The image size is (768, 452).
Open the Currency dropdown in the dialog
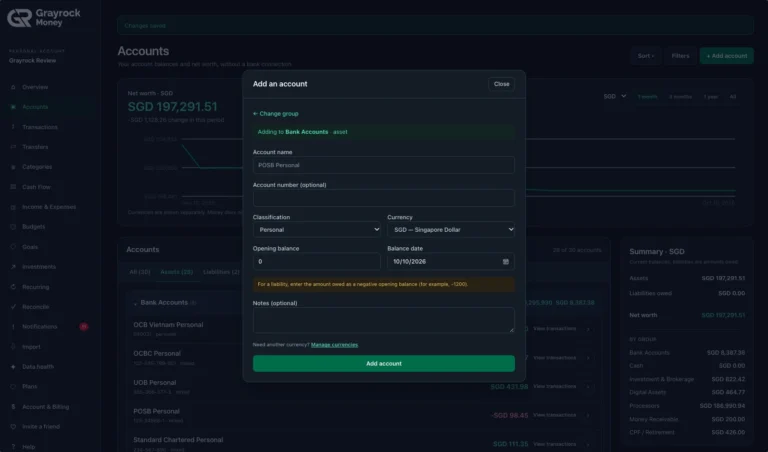click(451, 230)
